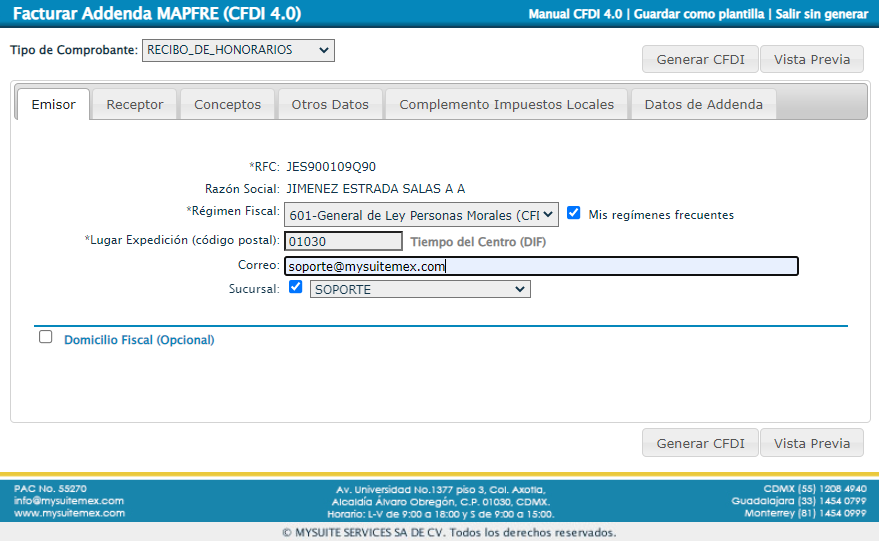879x541 pixels.
Task: Uncheck Mis regímenes frecuentes checkbox
Action: click(x=573, y=213)
